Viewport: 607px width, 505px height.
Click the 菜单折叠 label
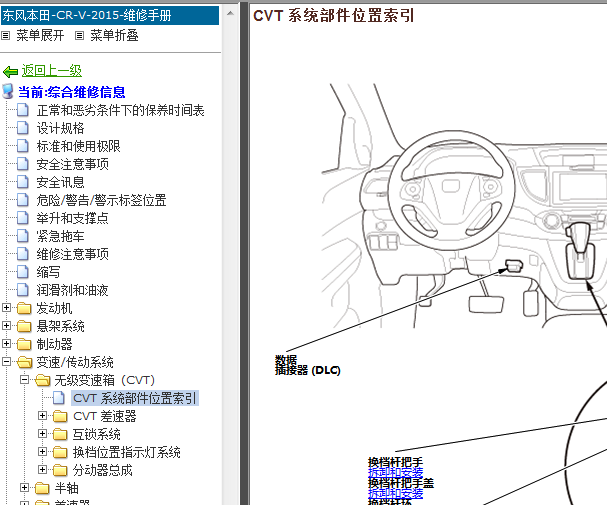114,36
